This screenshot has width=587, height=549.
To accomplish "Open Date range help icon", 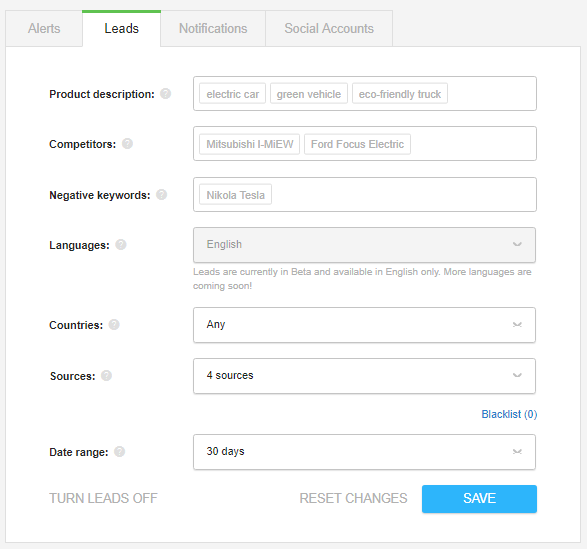I will (119, 452).
